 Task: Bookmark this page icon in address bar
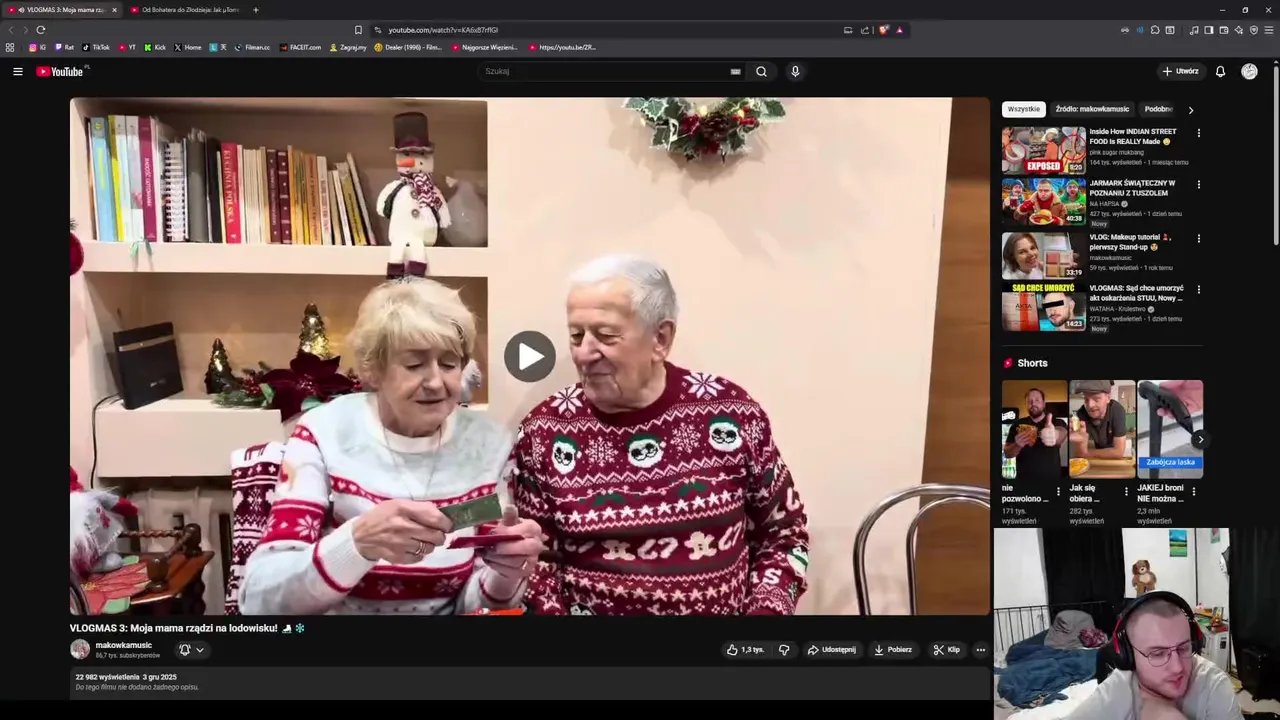coord(358,30)
